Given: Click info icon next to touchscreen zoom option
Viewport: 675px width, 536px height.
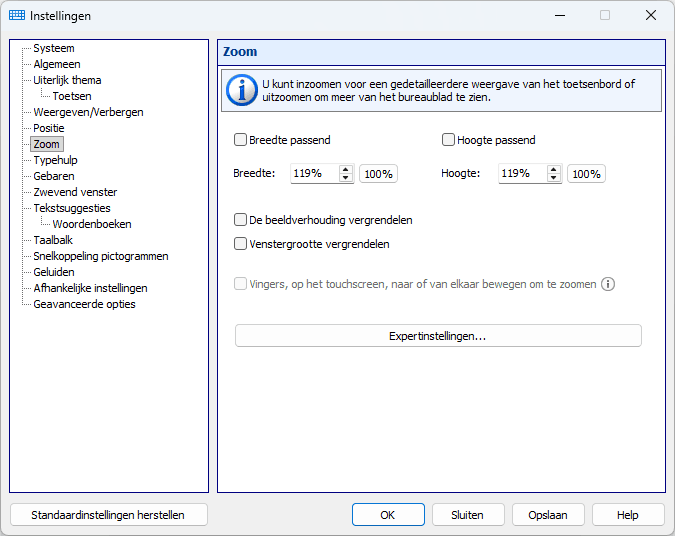Looking at the screenshot, I should (x=608, y=284).
